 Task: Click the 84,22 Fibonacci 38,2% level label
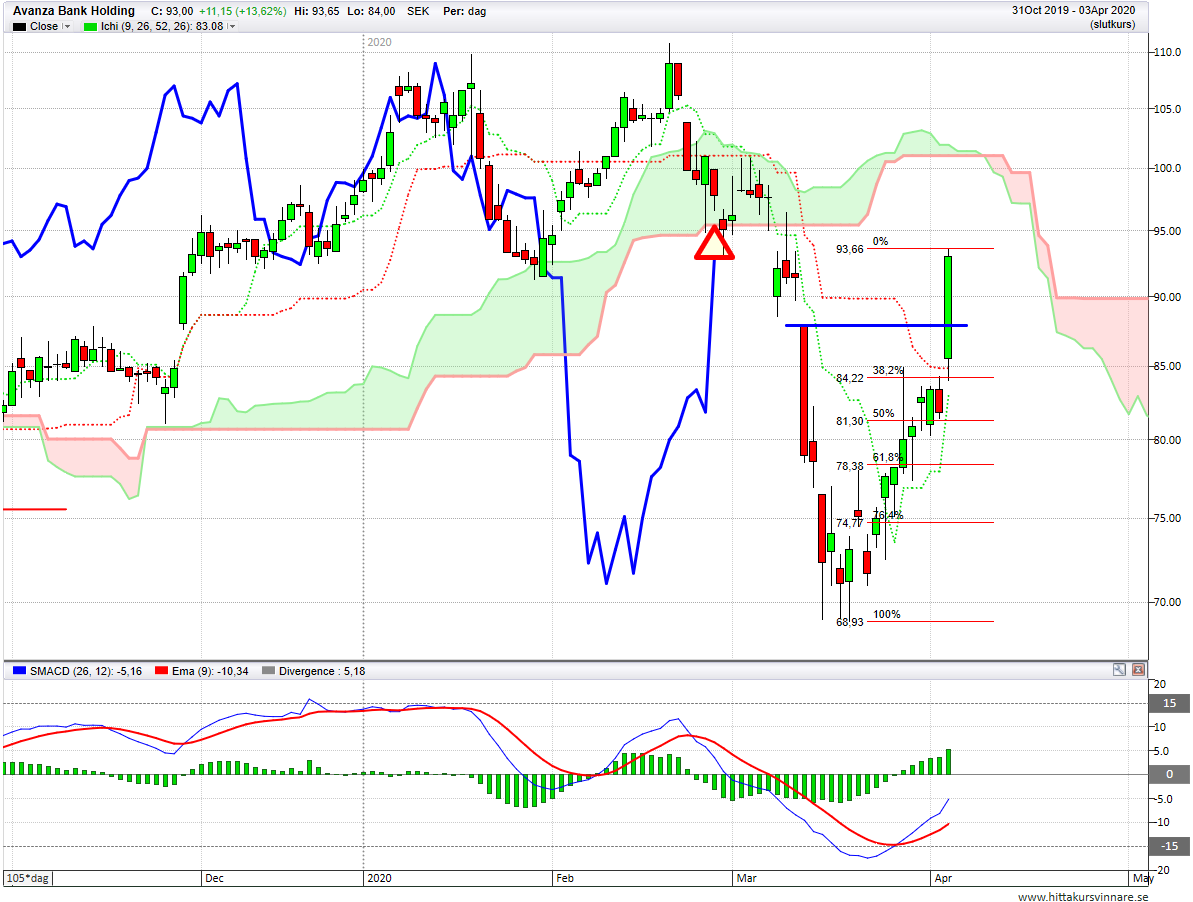pos(850,378)
